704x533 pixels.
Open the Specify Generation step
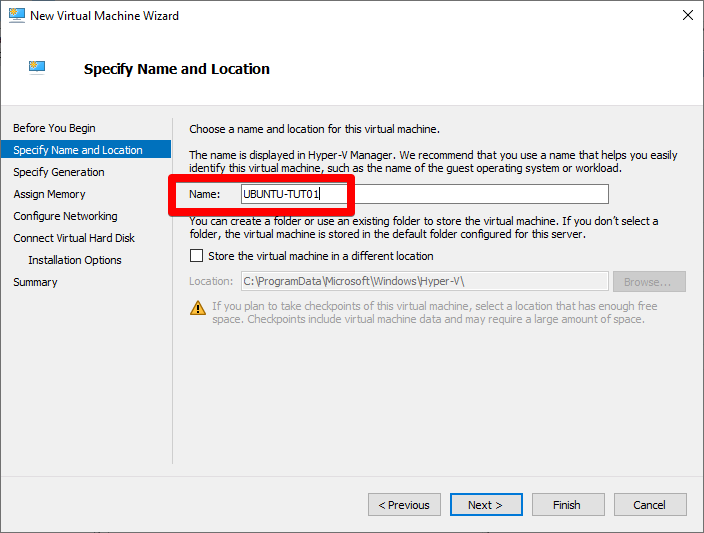coord(59,172)
